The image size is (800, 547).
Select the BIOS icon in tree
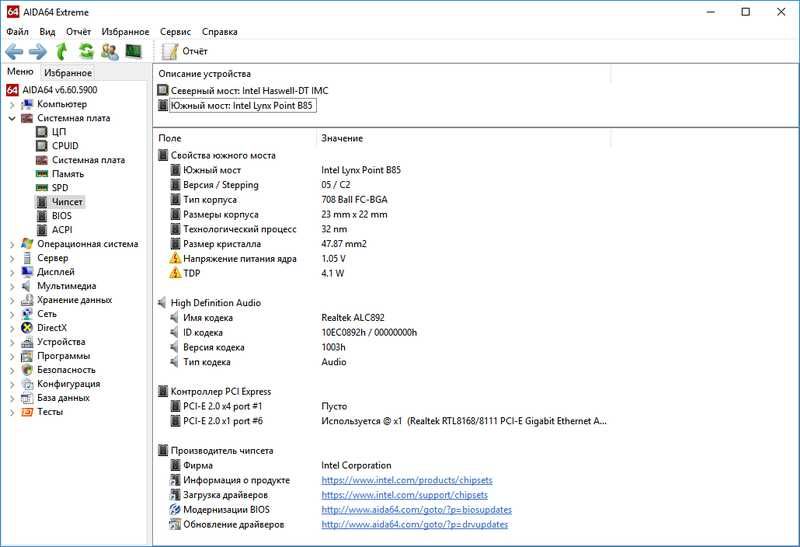(42, 216)
